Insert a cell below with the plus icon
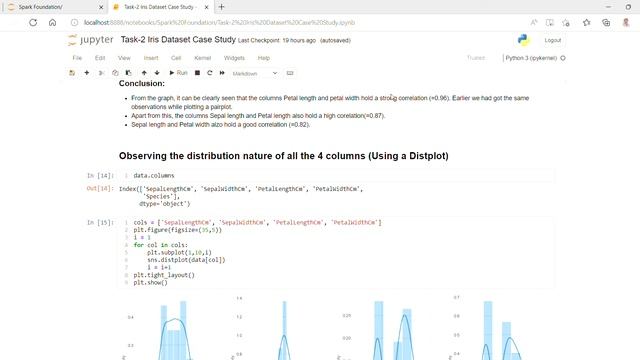The width and height of the screenshot is (640, 360). (87, 73)
